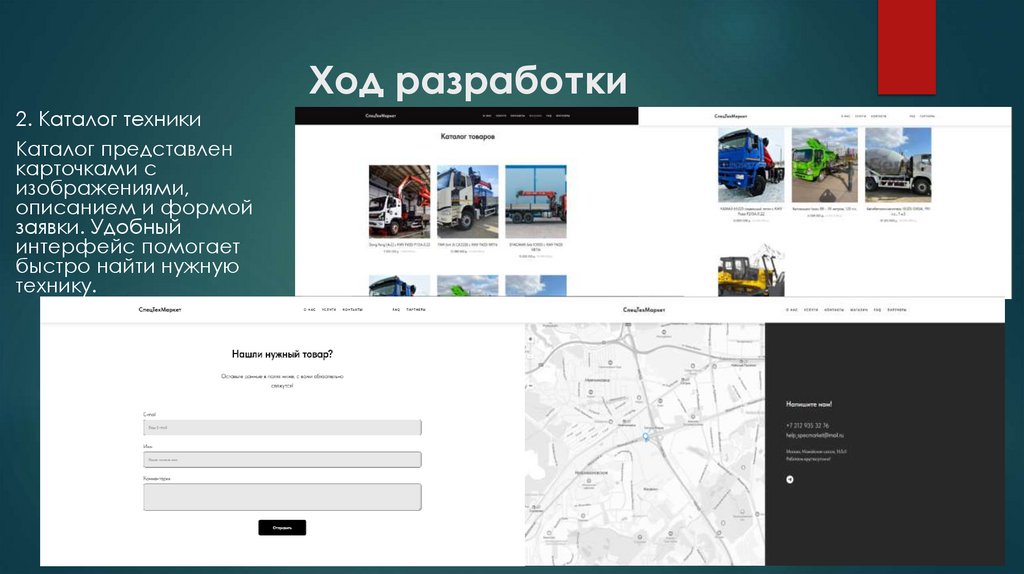Open ПАРТНЕРЫ in the request form page header

click(416, 310)
